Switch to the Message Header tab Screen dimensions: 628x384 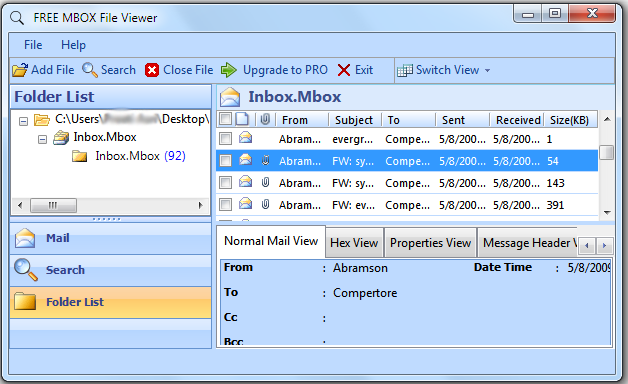click(528, 243)
